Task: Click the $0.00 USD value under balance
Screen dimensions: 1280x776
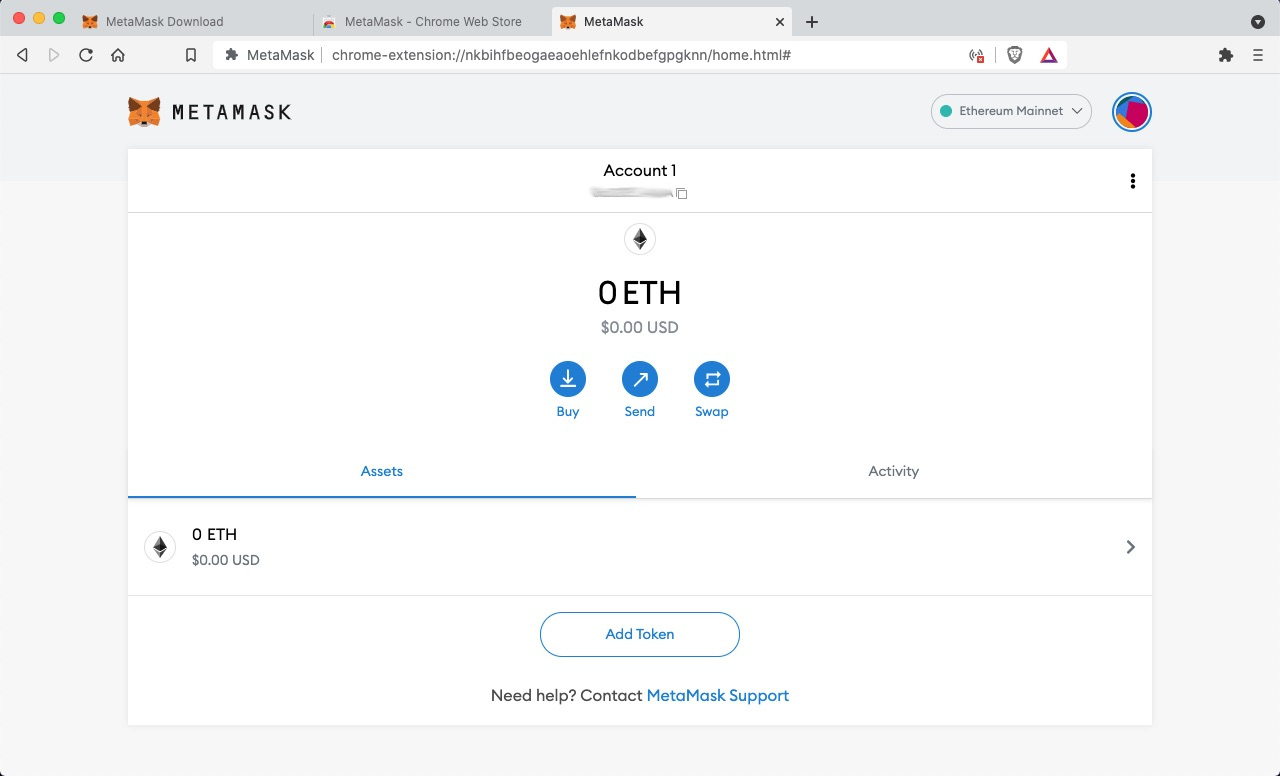Action: (640, 327)
